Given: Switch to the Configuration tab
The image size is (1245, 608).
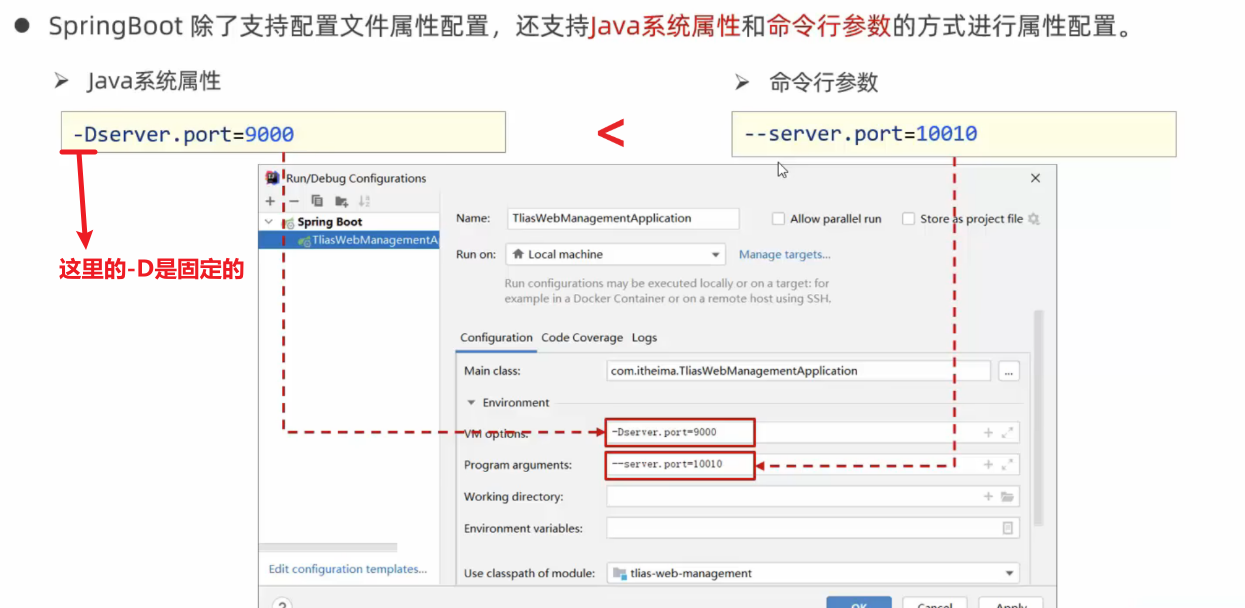Looking at the screenshot, I should (x=496, y=338).
